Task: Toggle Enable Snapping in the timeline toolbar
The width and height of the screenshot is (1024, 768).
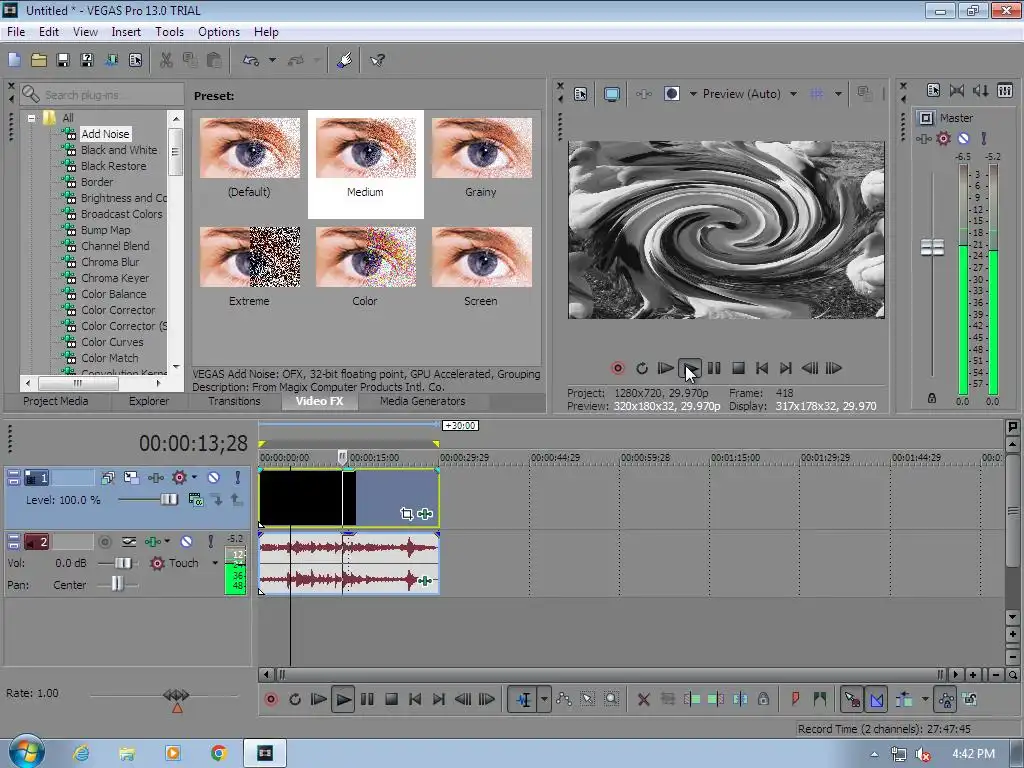Action: click(851, 699)
